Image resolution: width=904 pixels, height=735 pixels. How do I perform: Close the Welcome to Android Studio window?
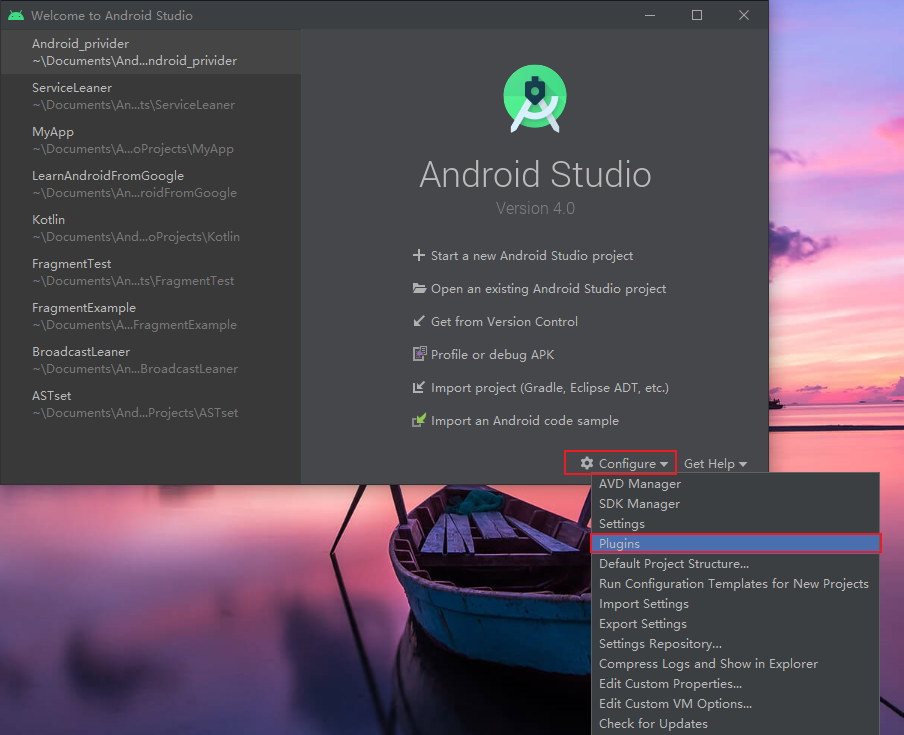[x=744, y=16]
